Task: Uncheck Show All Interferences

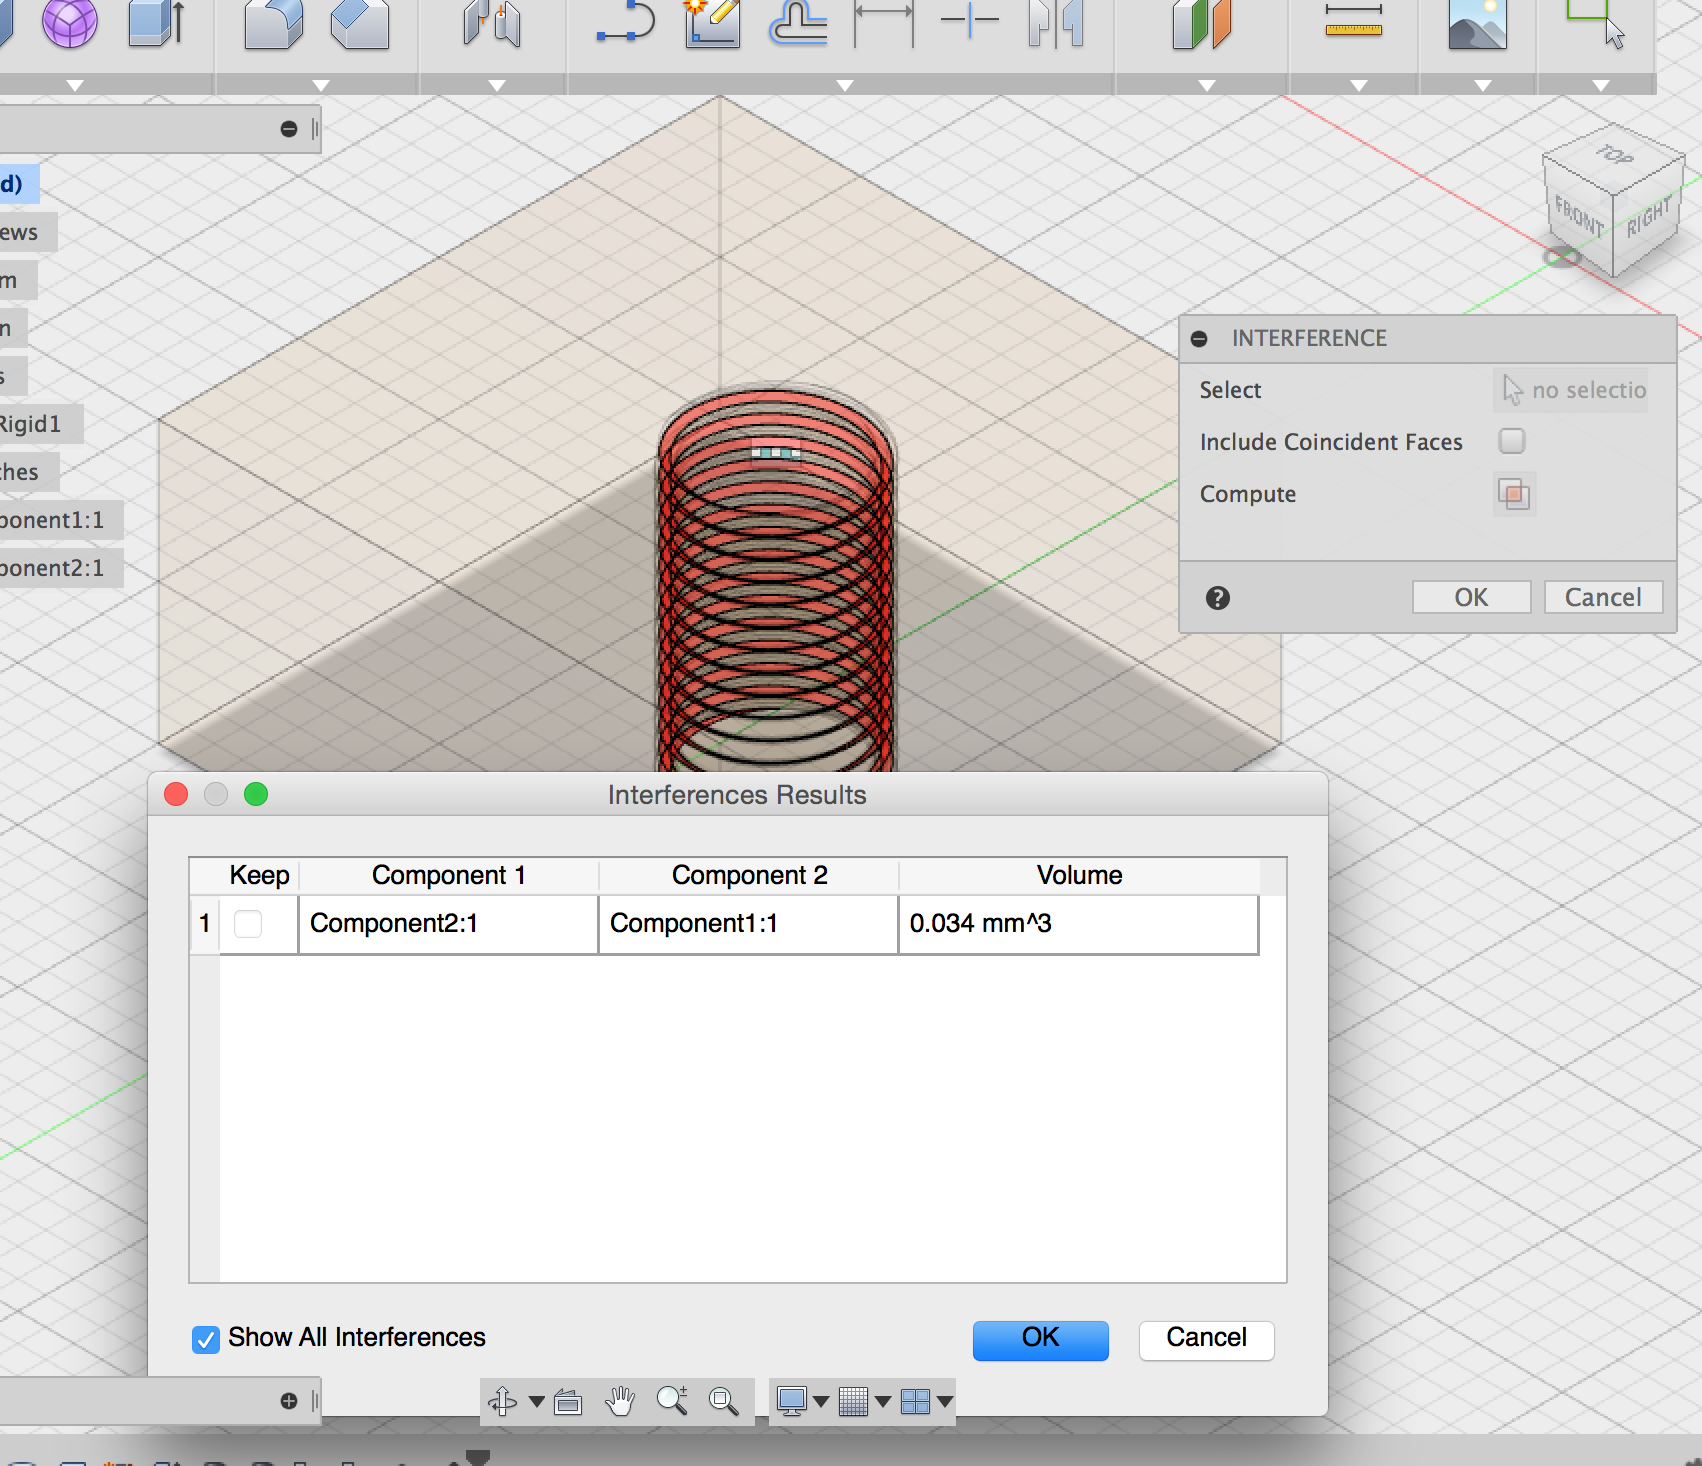Action: [205, 1340]
